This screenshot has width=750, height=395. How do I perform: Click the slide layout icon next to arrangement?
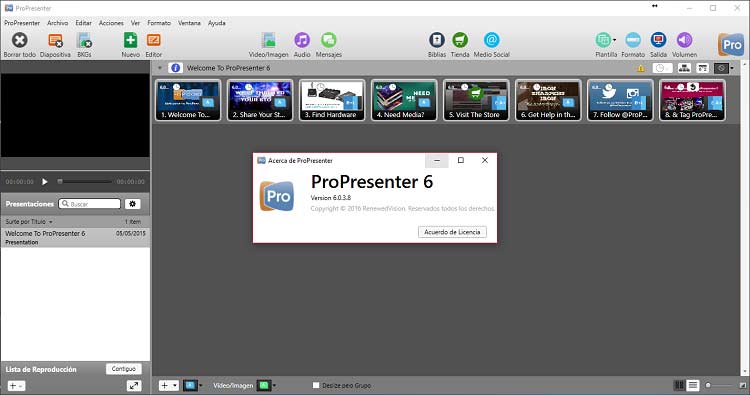click(x=702, y=68)
